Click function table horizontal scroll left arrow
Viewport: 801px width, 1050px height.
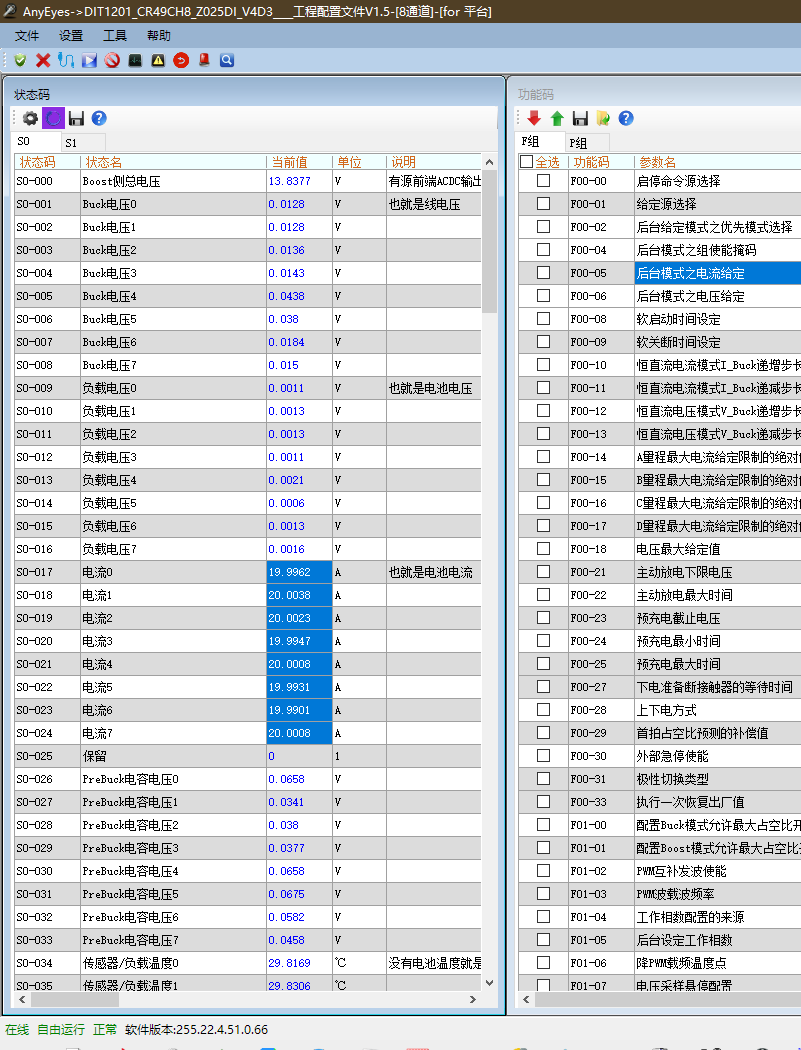pyautogui.click(x=526, y=999)
